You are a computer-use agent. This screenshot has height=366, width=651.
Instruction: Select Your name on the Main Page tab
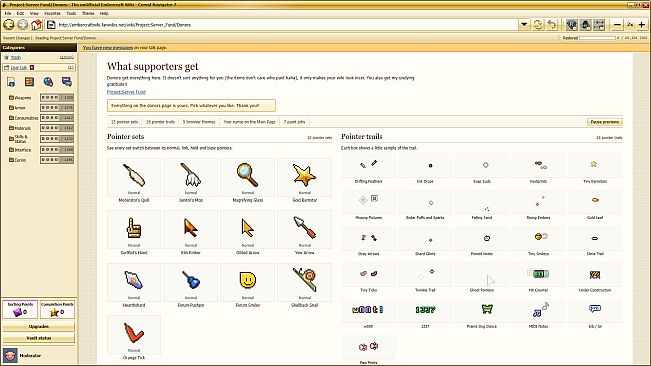(x=250, y=122)
